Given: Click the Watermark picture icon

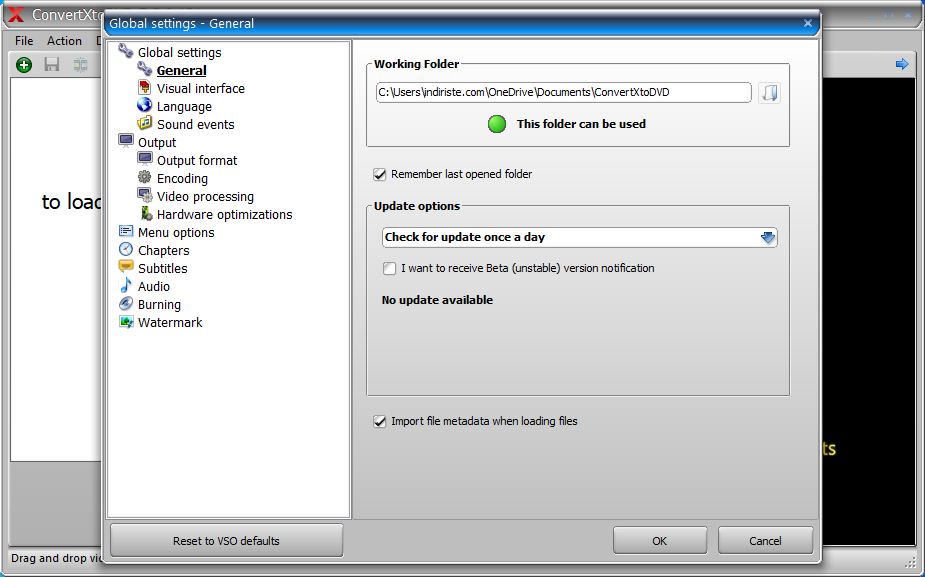Looking at the screenshot, I should [x=126, y=322].
